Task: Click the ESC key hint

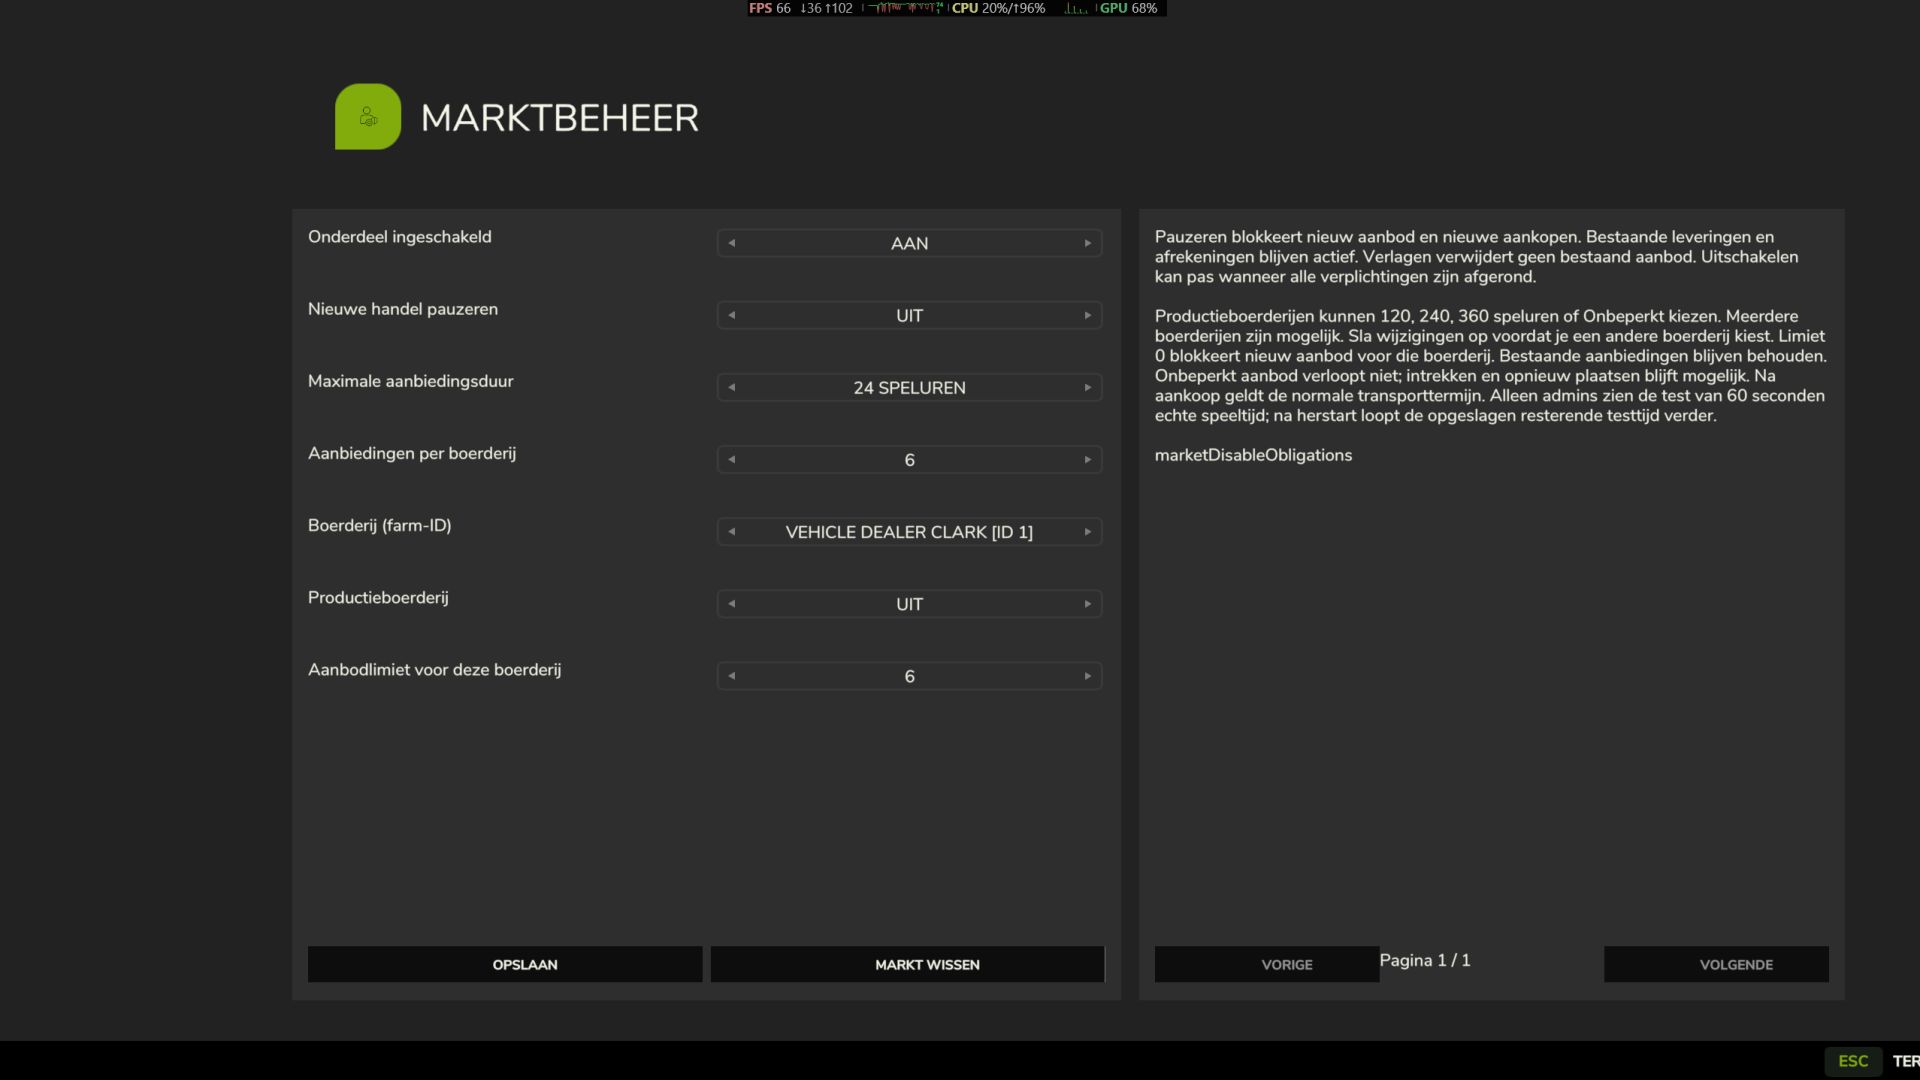Action: [1853, 1061]
